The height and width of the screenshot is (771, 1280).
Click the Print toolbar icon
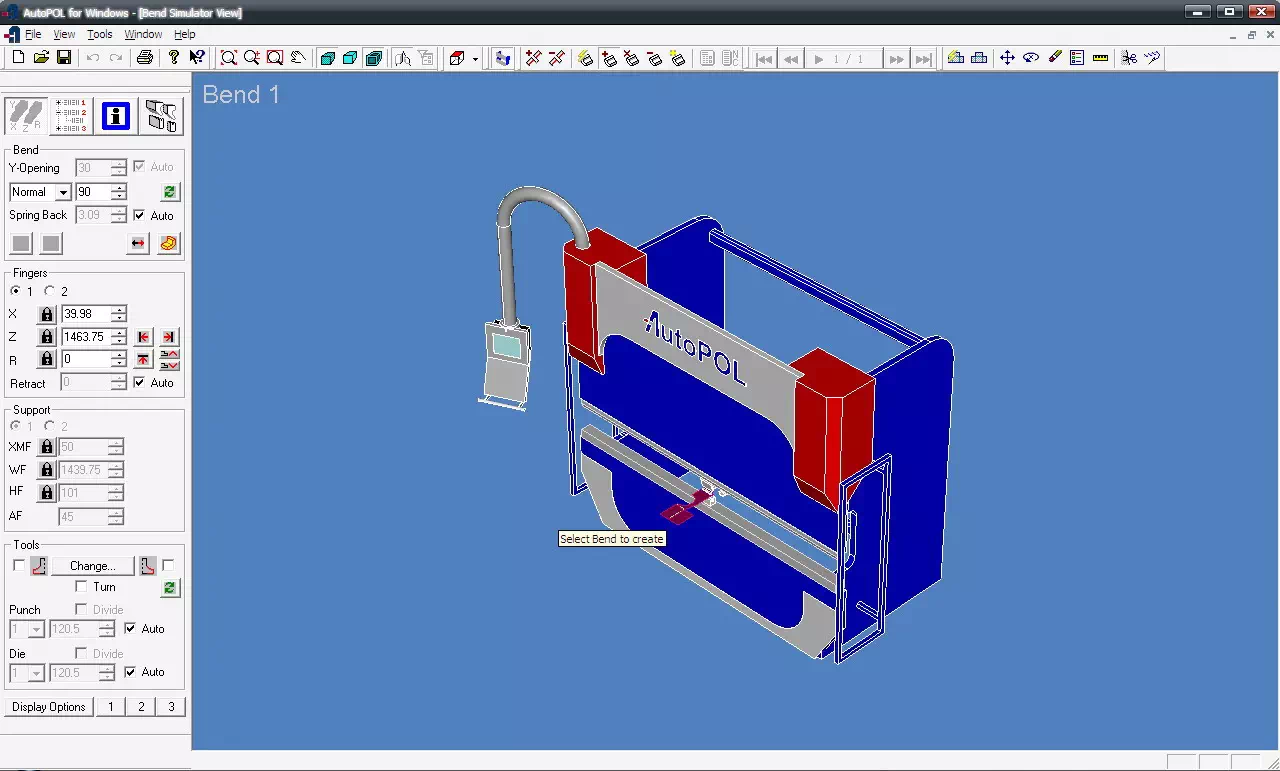tap(145, 58)
